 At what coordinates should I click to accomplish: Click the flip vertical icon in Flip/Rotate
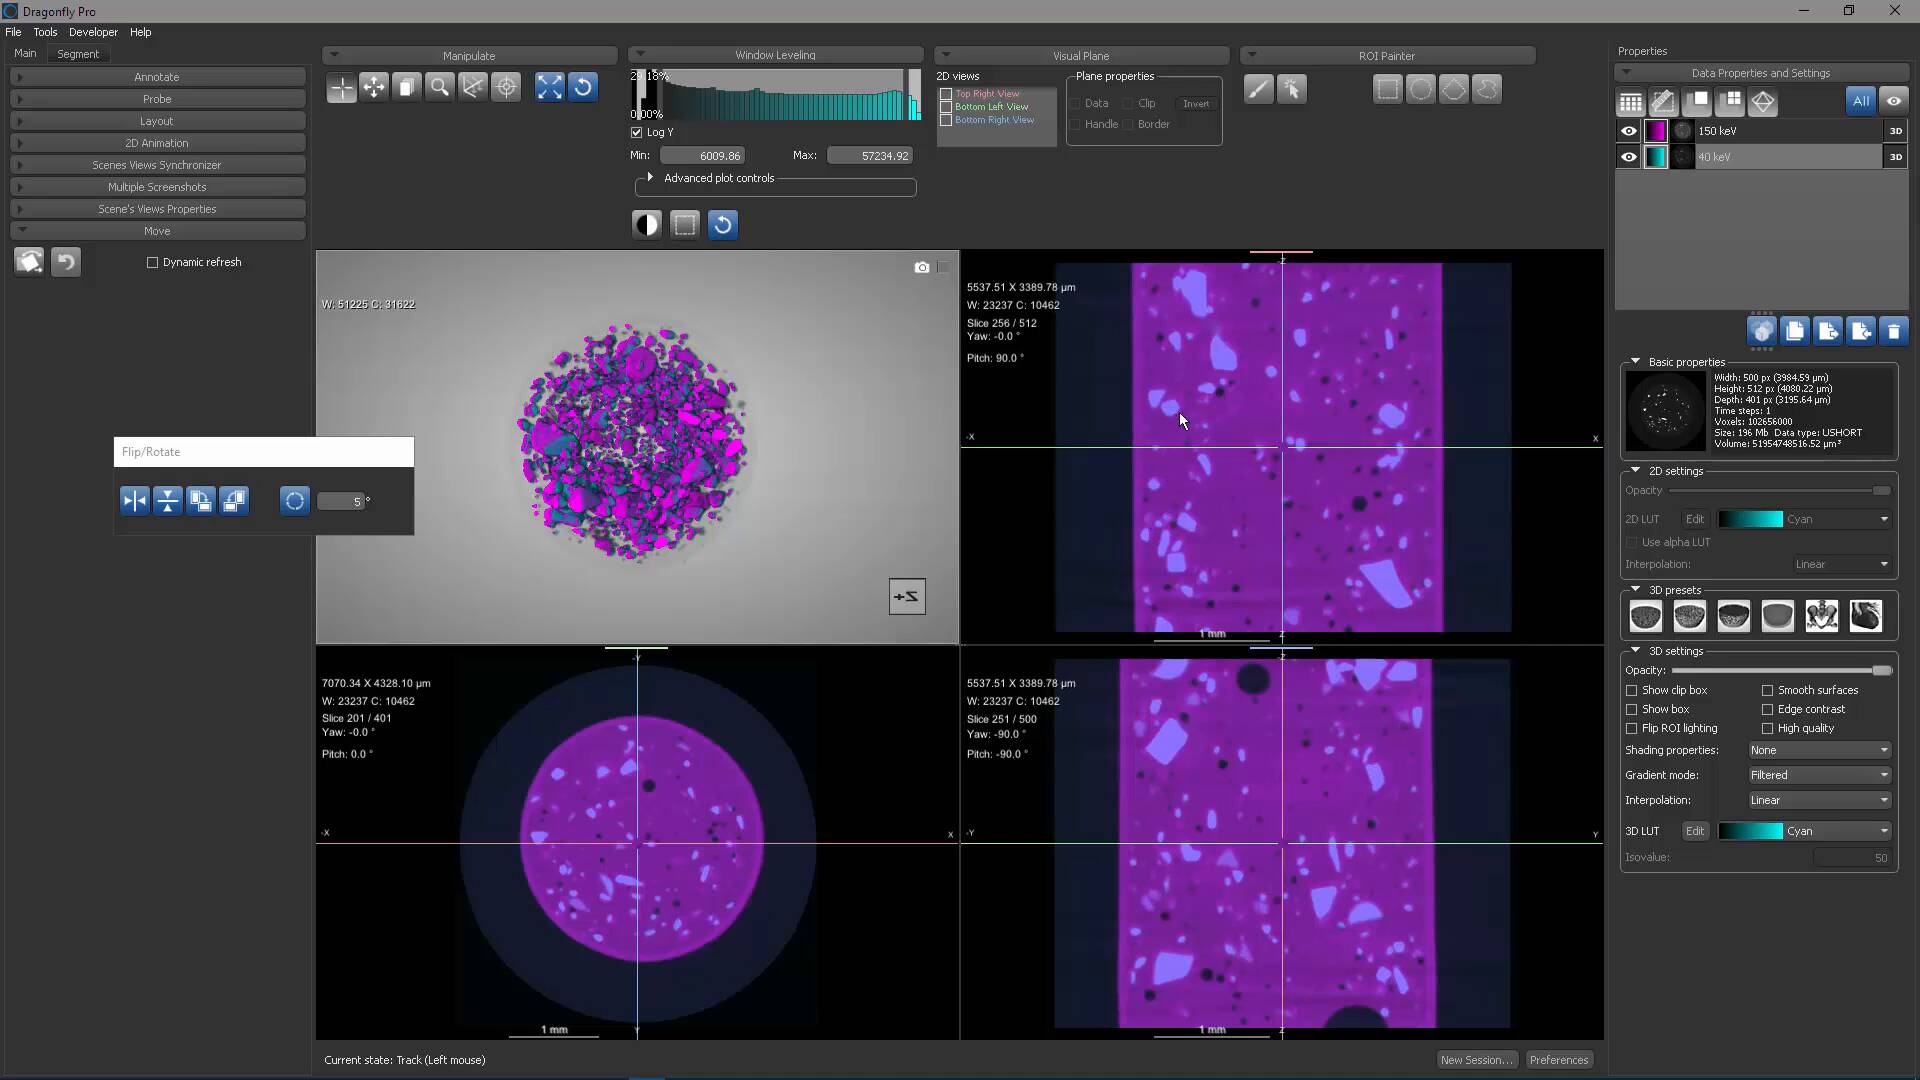(x=168, y=501)
